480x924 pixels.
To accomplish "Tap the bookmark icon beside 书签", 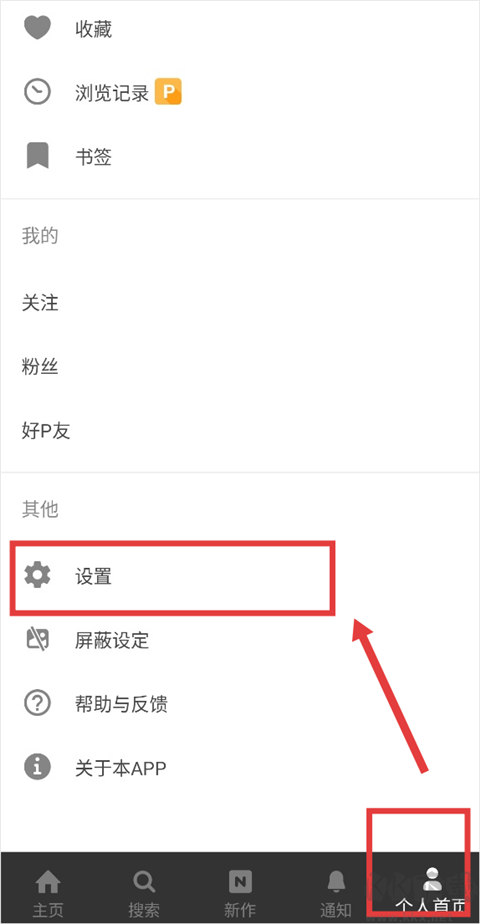I will [37, 157].
